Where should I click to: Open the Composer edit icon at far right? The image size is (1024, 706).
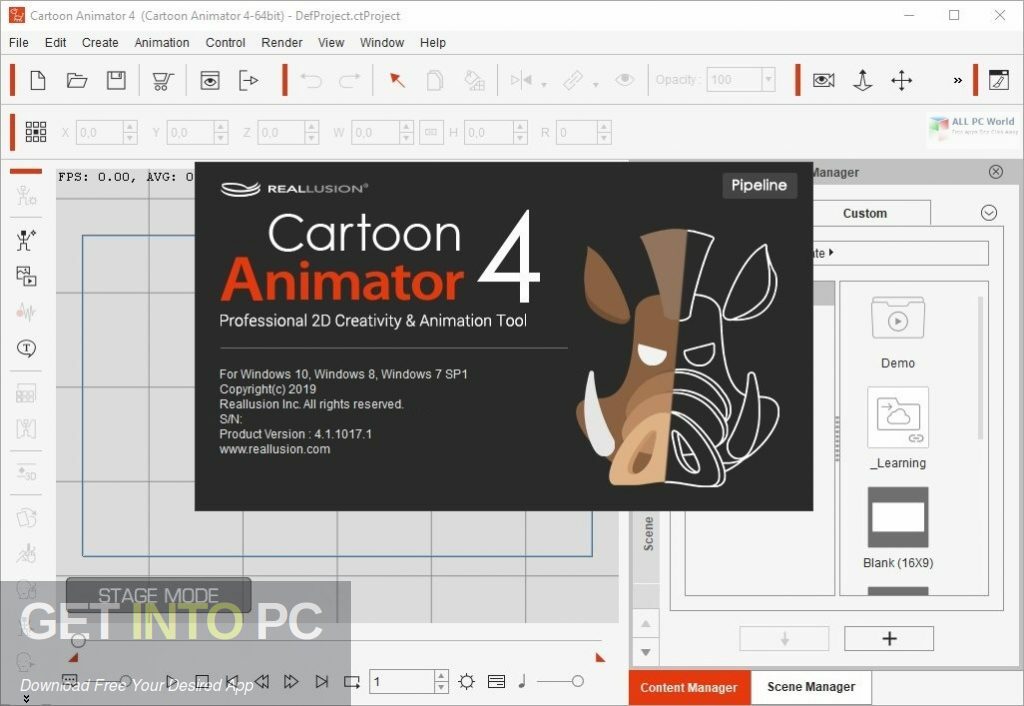pos(999,80)
